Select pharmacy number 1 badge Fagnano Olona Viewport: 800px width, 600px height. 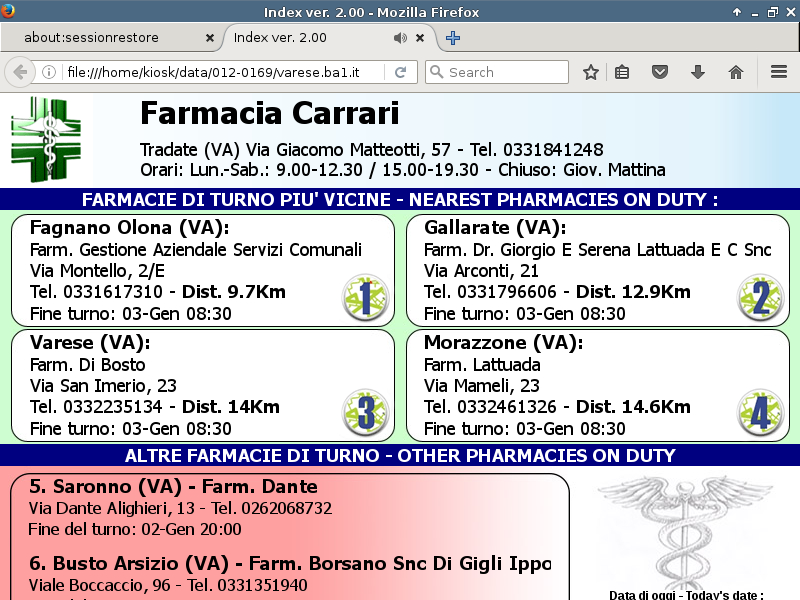click(365, 298)
